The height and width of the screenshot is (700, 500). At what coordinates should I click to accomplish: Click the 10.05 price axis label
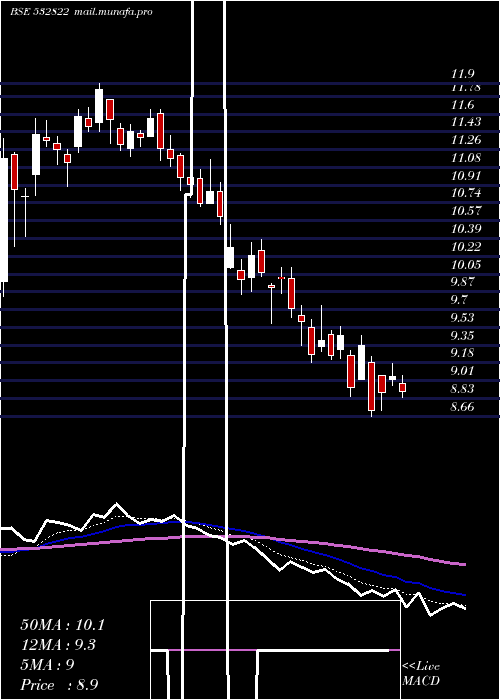pos(466,264)
